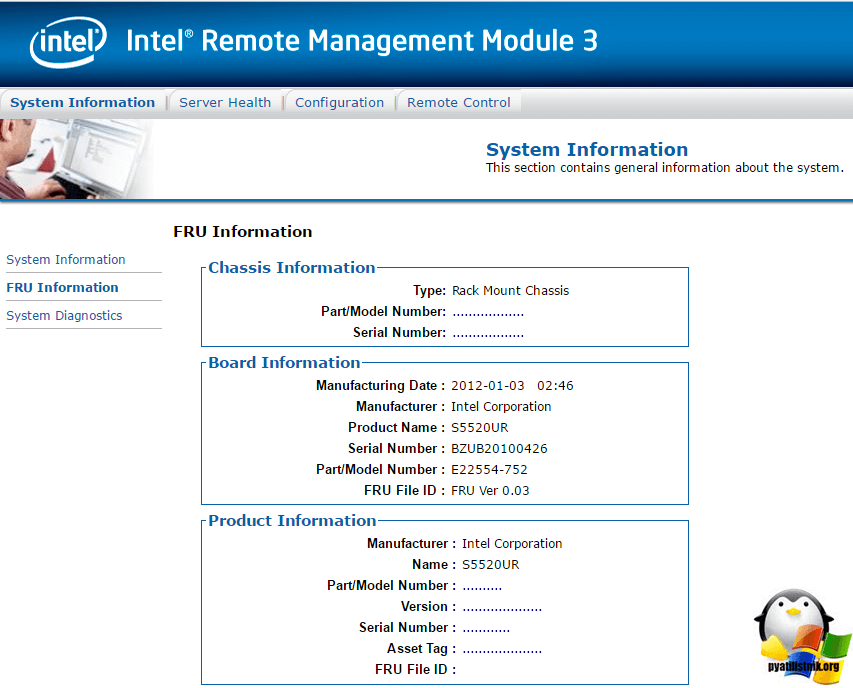853x688 pixels.
Task: Click the Intel logo in the header
Action: [69, 43]
